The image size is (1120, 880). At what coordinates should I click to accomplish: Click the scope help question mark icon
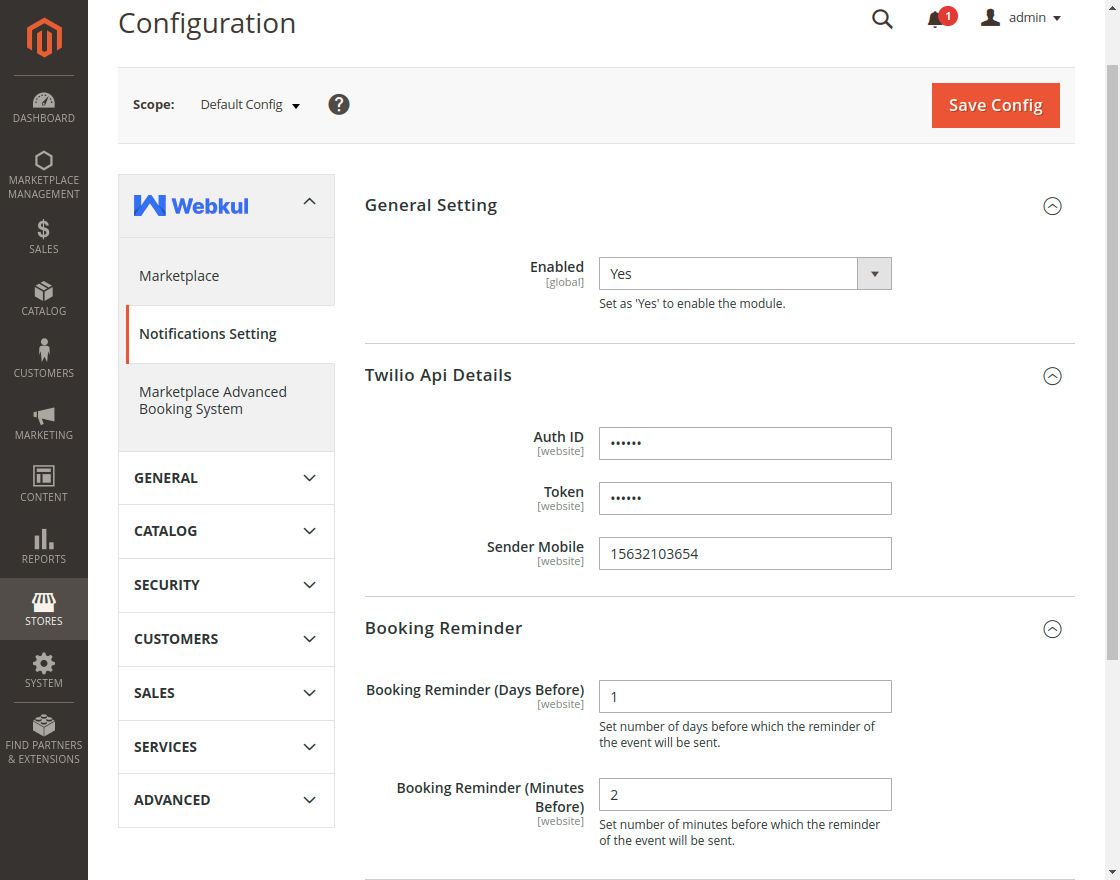tap(339, 105)
